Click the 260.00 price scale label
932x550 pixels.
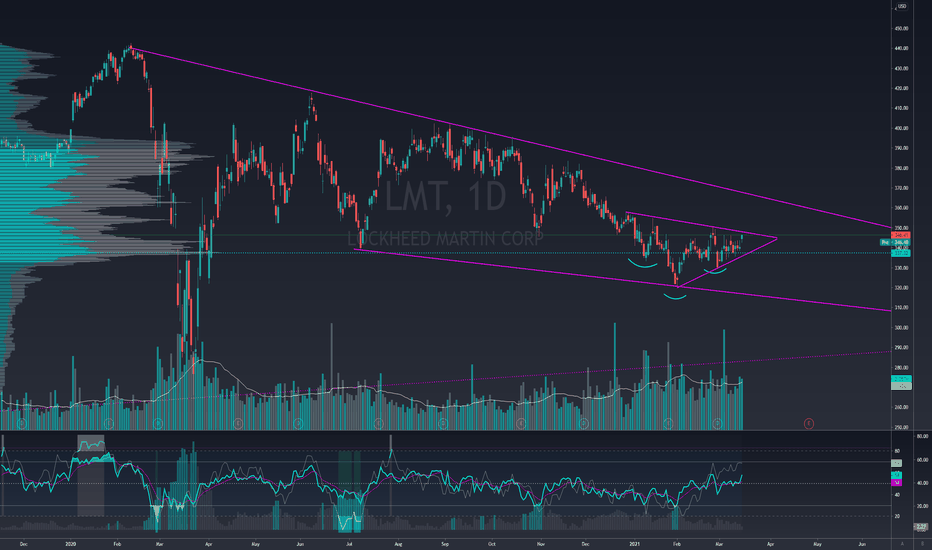901,407
